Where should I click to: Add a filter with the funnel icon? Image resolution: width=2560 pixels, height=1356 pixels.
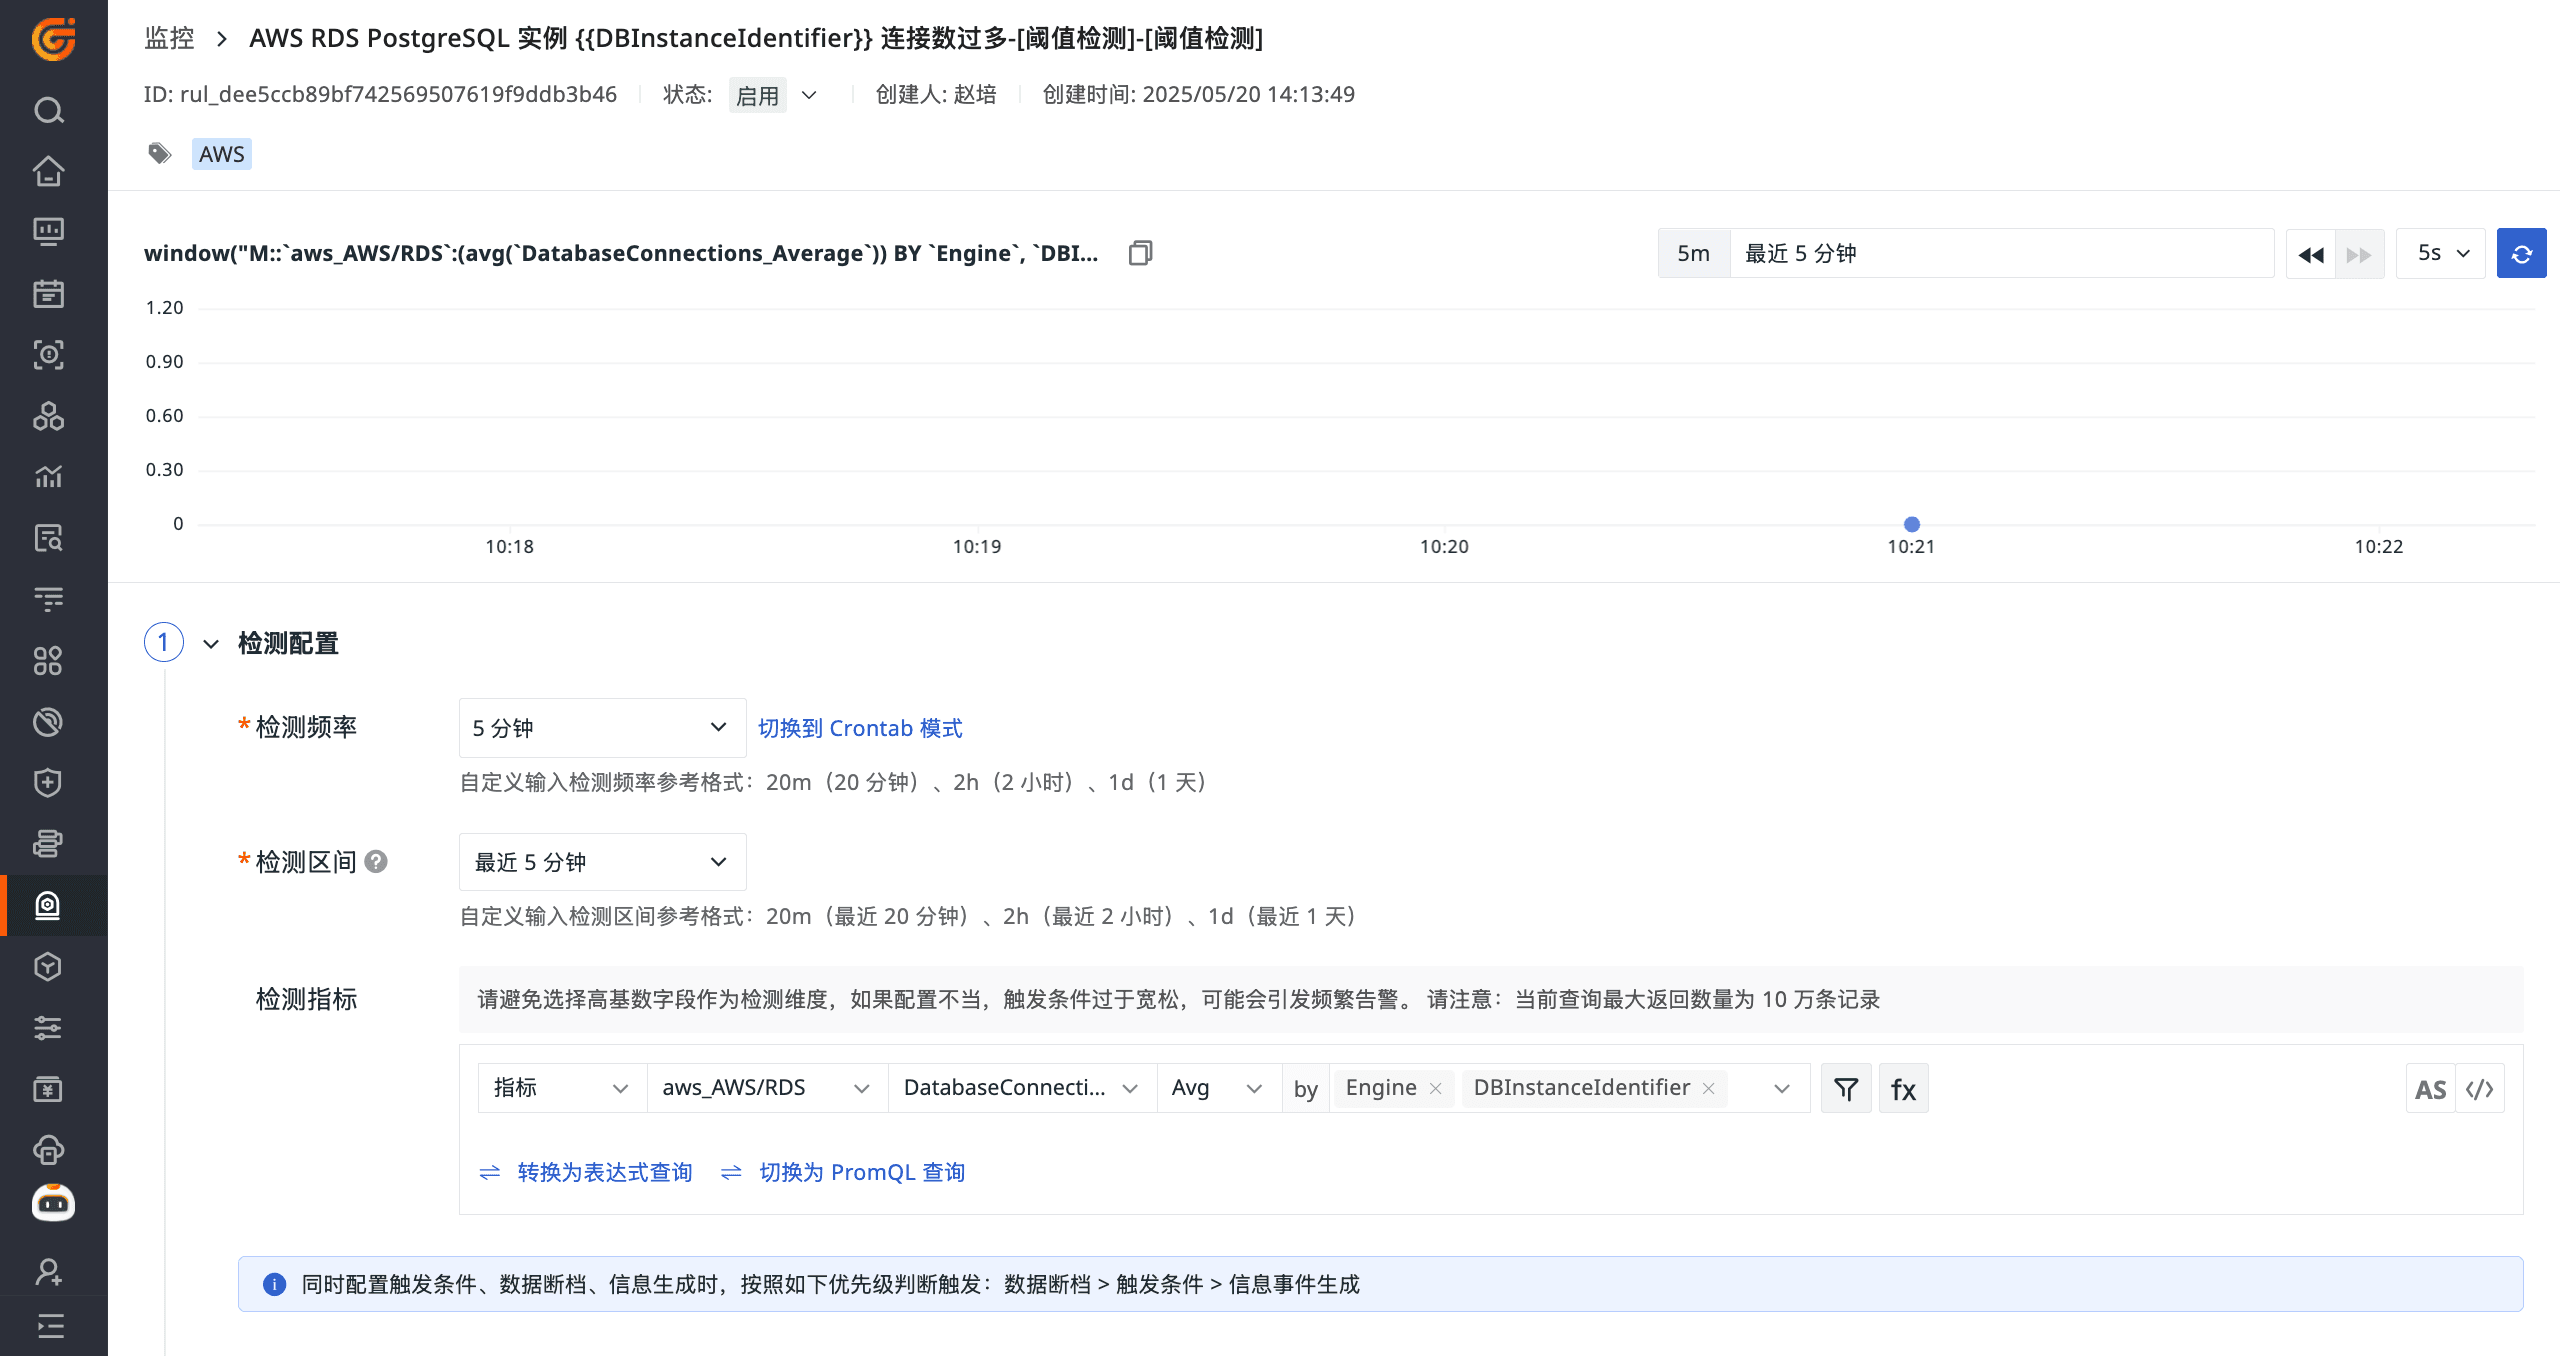pos(1846,1089)
